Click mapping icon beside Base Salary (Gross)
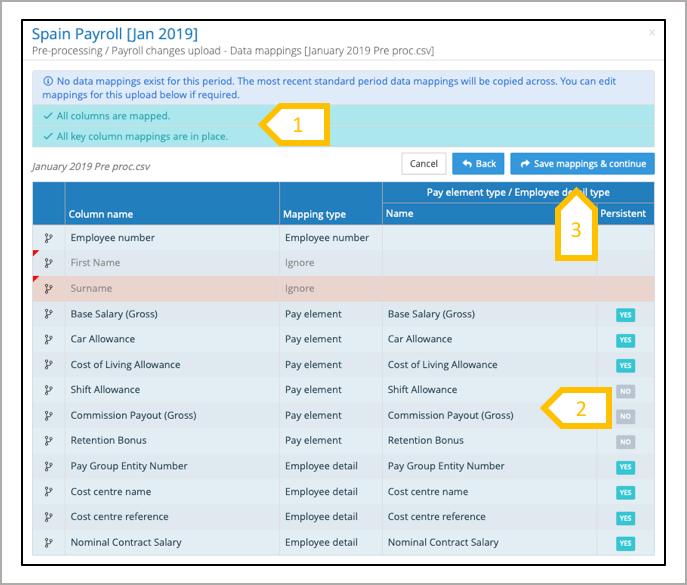This screenshot has width=687, height=585. click(x=48, y=314)
